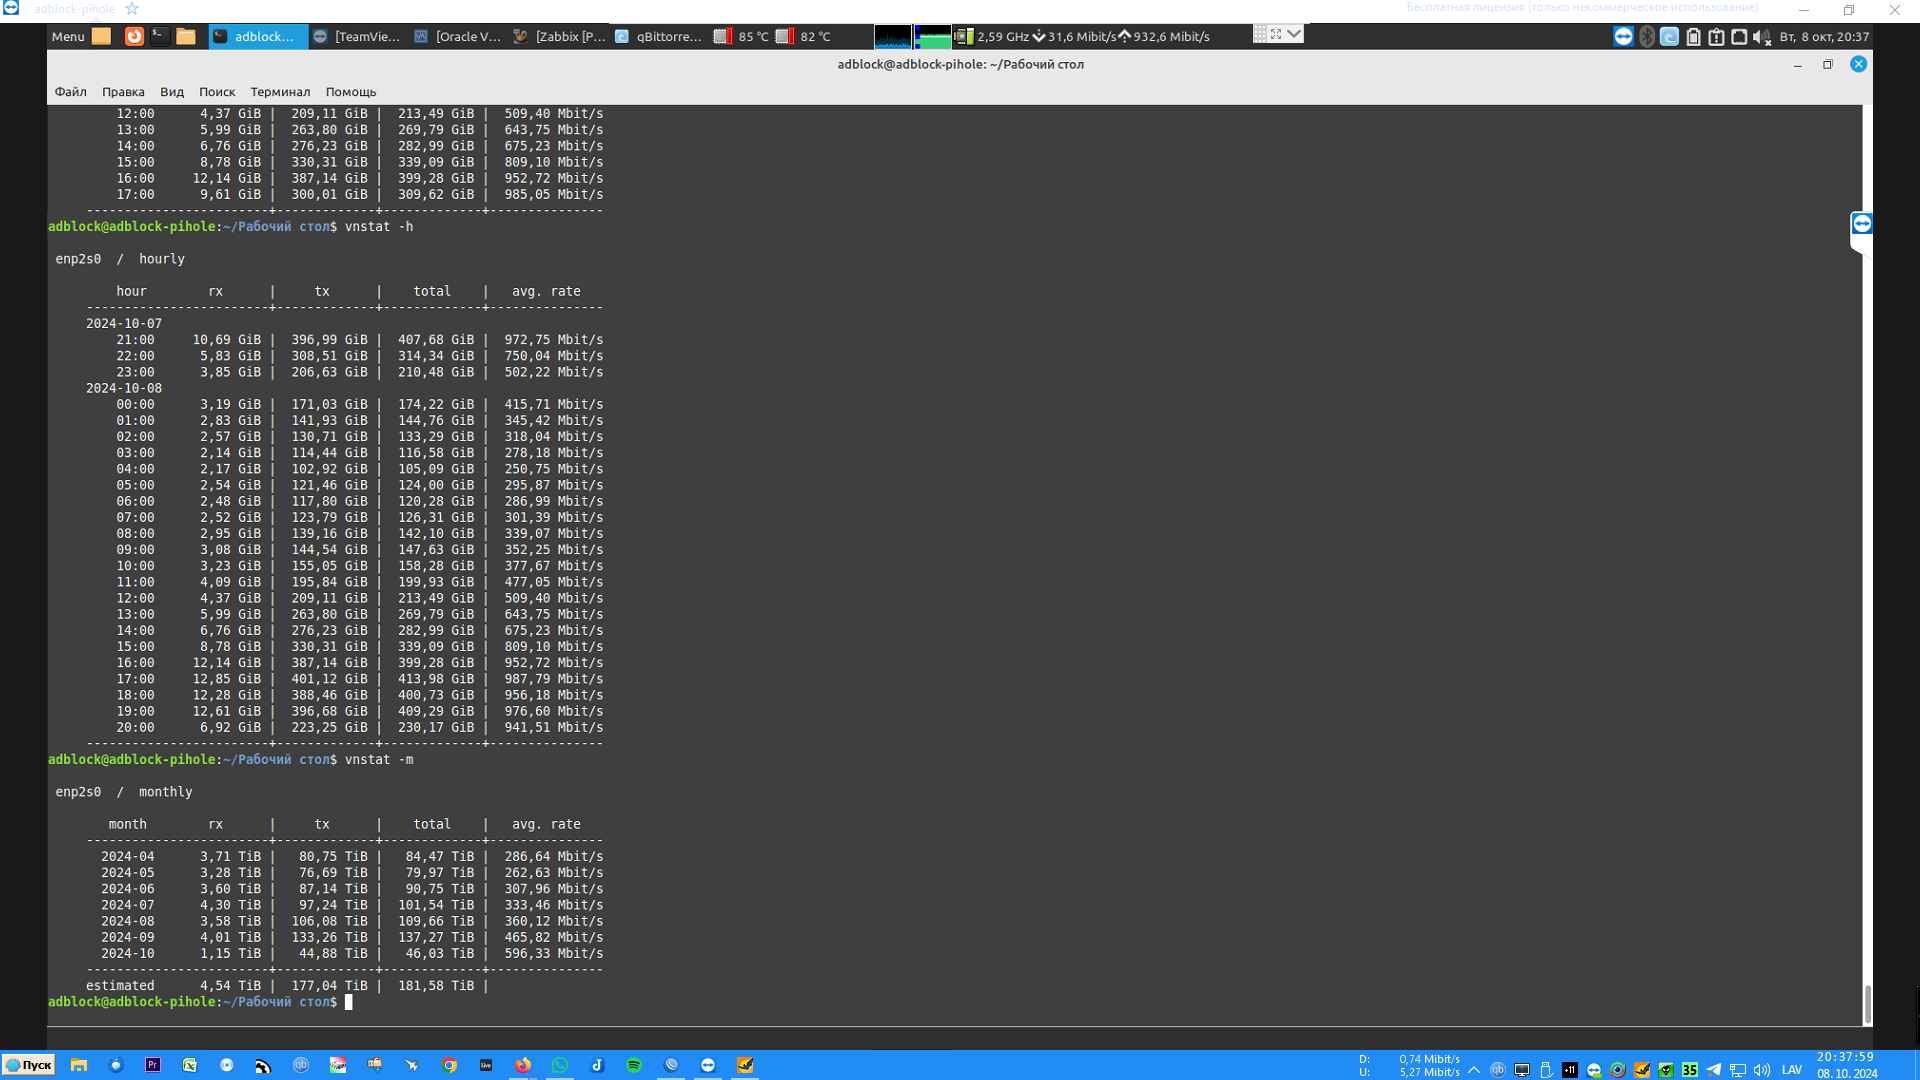Toggle TeamViewer fullscreen view icon
1920x1080 pixels.
coord(1276,34)
